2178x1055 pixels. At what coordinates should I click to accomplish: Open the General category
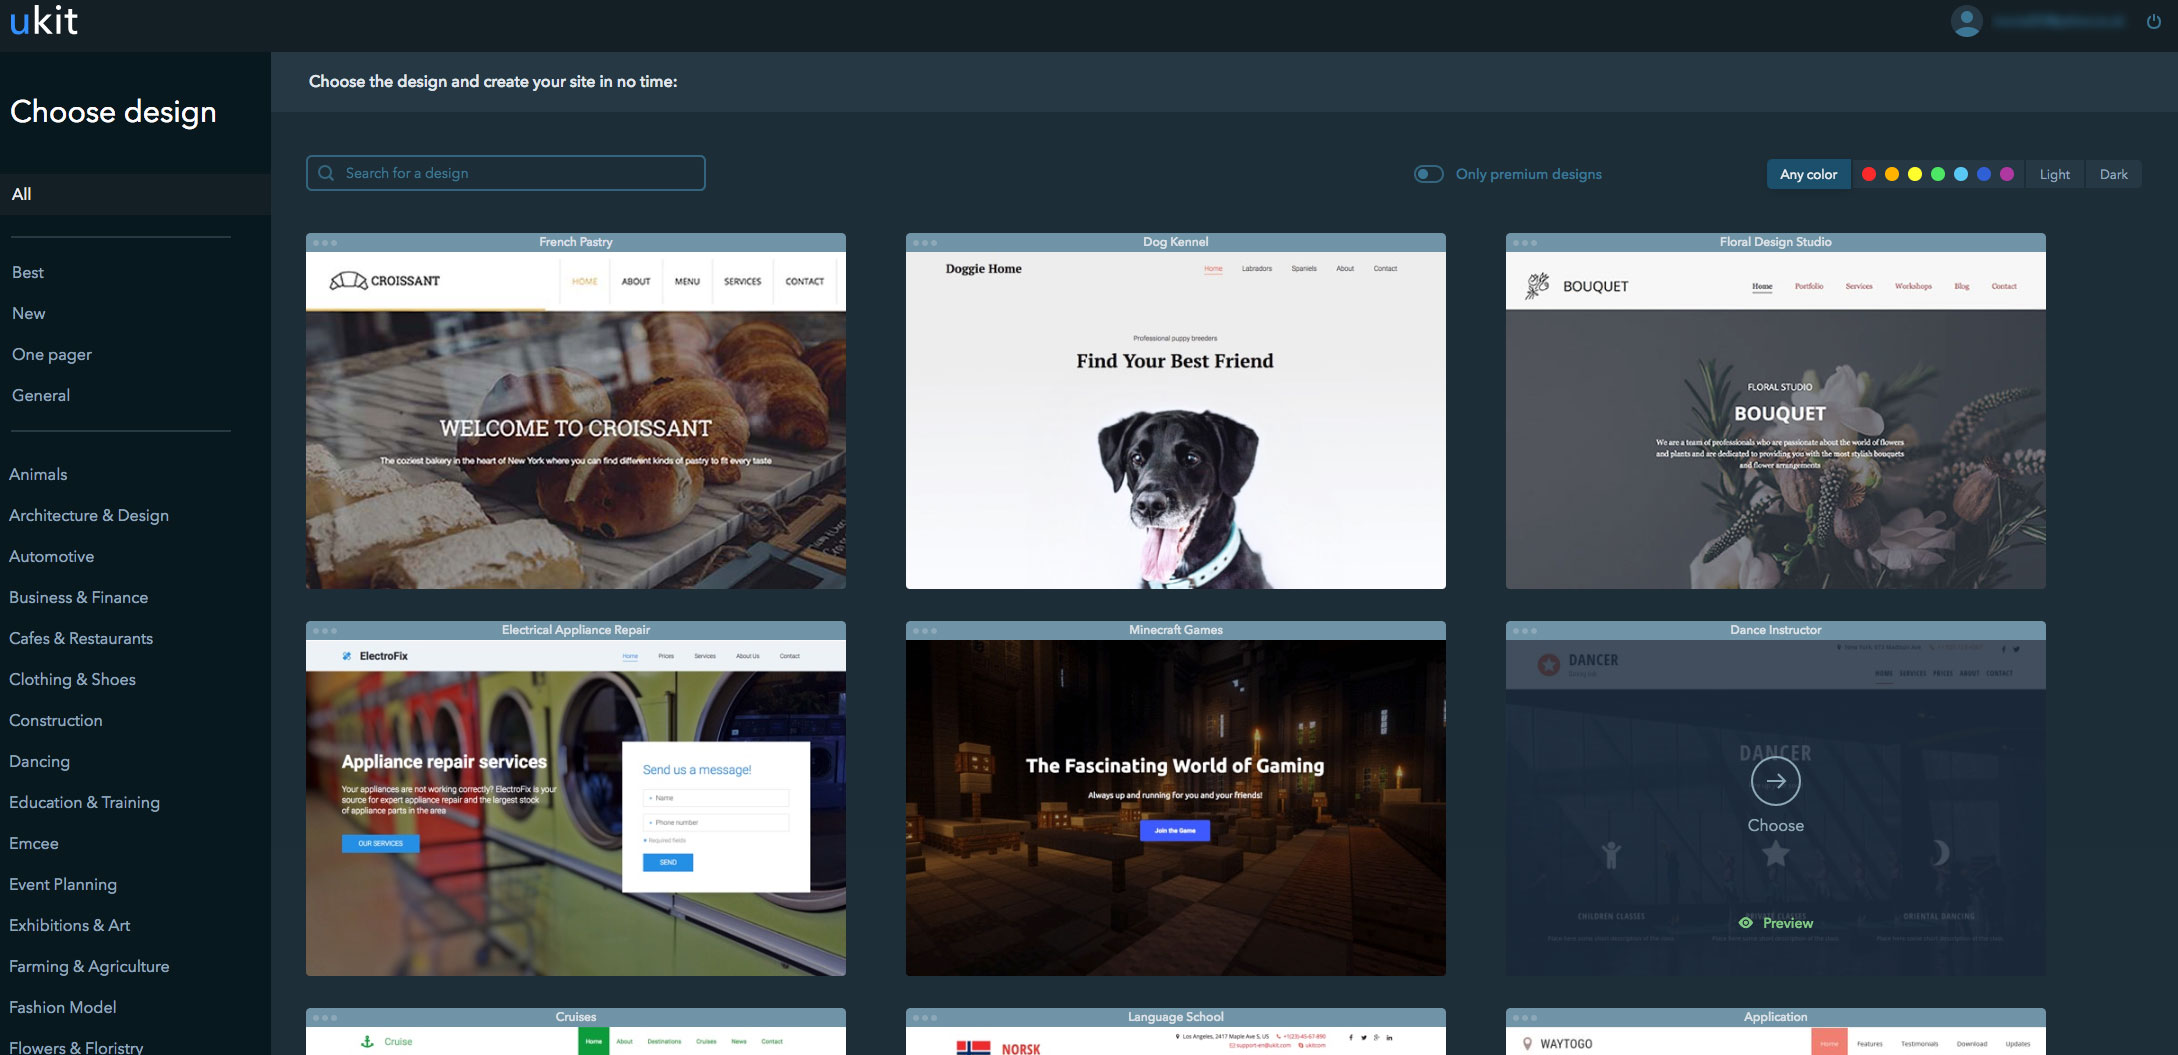coord(41,396)
